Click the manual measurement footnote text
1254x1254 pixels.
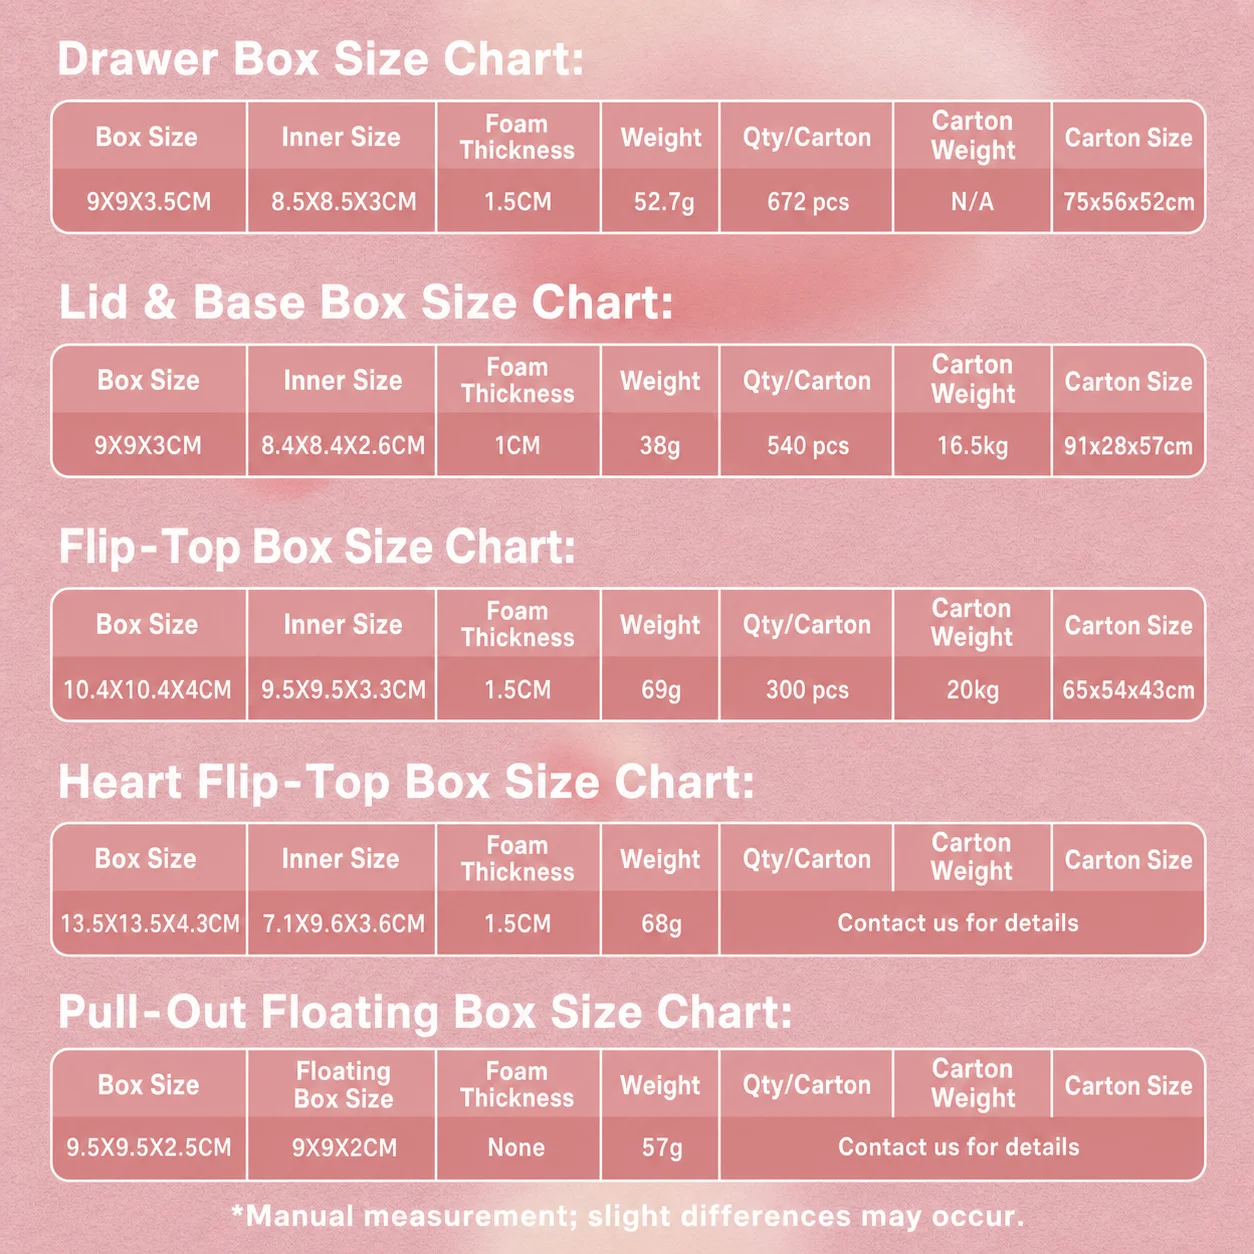pyautogui.click(x=628, y=1216)
